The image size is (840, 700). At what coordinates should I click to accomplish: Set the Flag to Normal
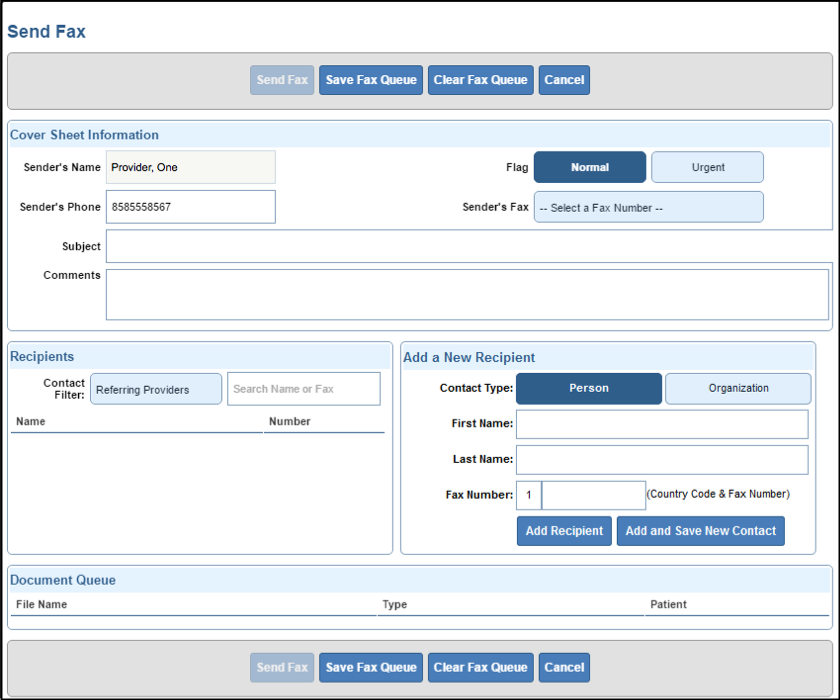point(590,167)
